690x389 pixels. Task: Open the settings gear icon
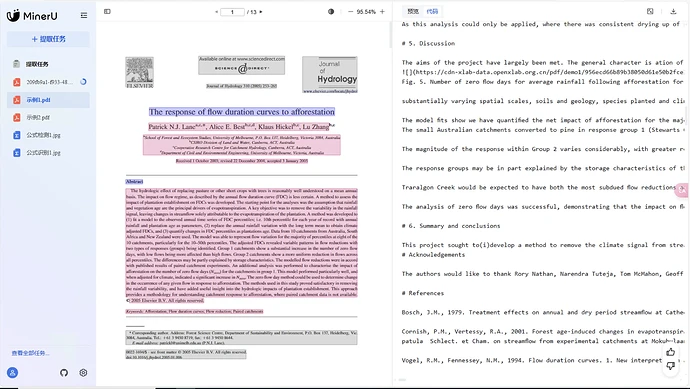click(83, 373)
